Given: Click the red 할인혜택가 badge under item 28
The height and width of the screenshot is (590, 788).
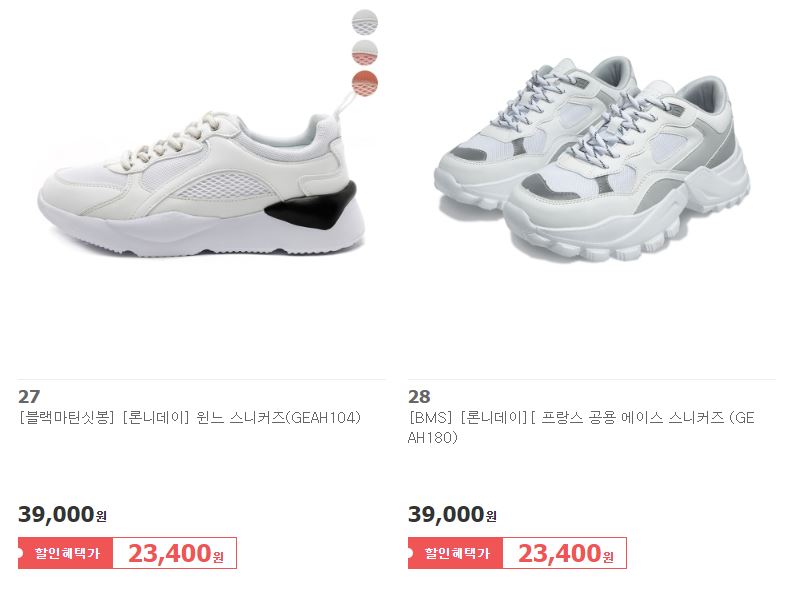Looking at the screenshot, I should (x=455, y=553).
